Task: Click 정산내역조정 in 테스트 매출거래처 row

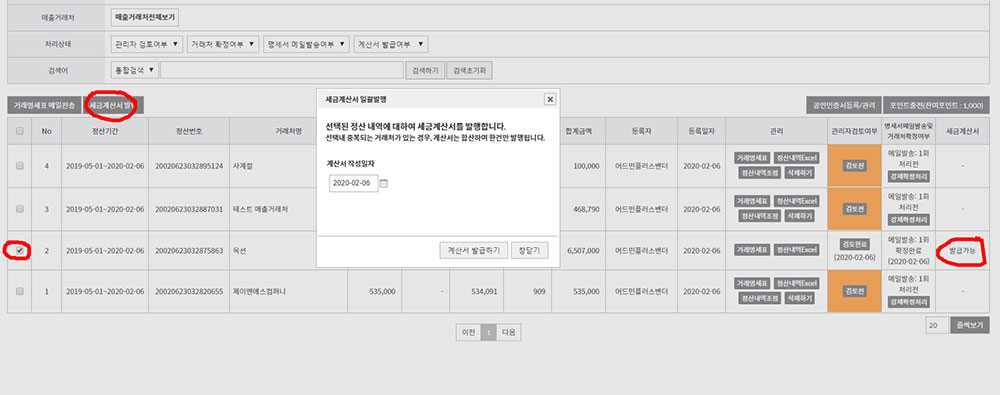Action: (x=759, y=216)
